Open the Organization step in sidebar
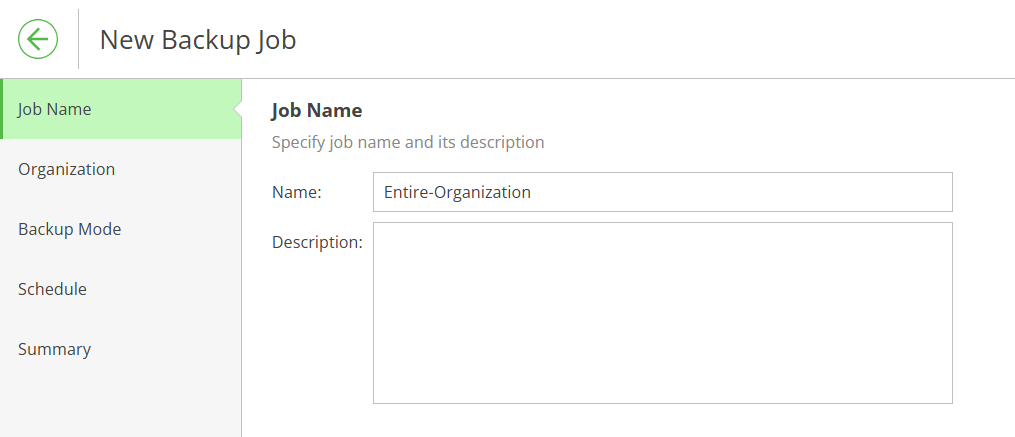 120,169
